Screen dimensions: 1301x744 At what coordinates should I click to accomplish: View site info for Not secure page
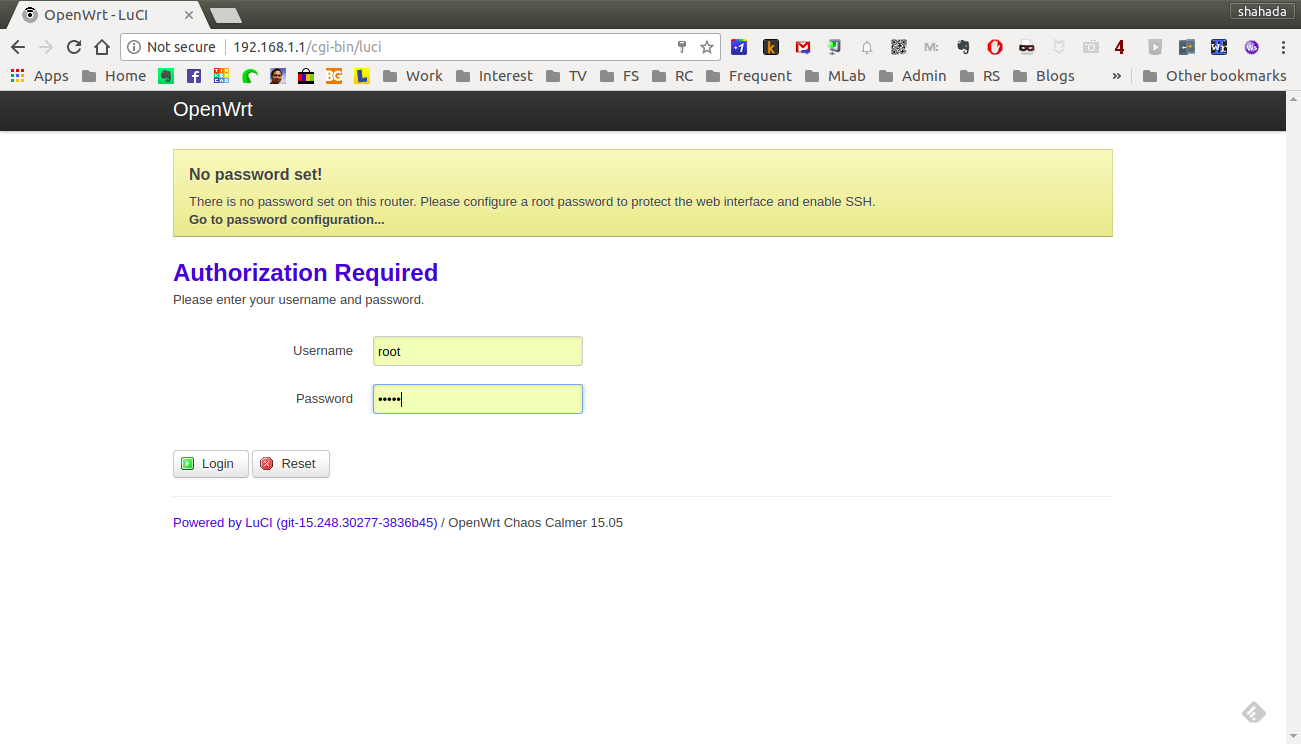[x=171, y=47]
